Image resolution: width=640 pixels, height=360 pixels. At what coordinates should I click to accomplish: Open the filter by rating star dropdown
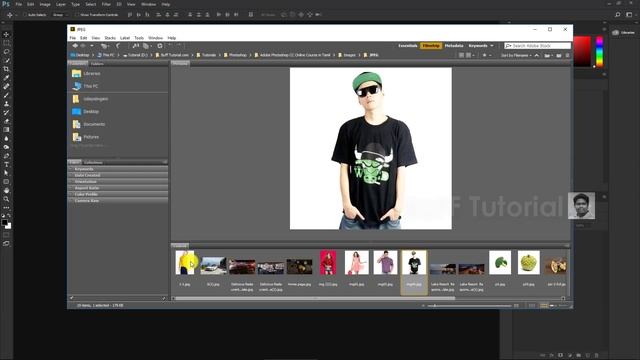coord(487,55)
